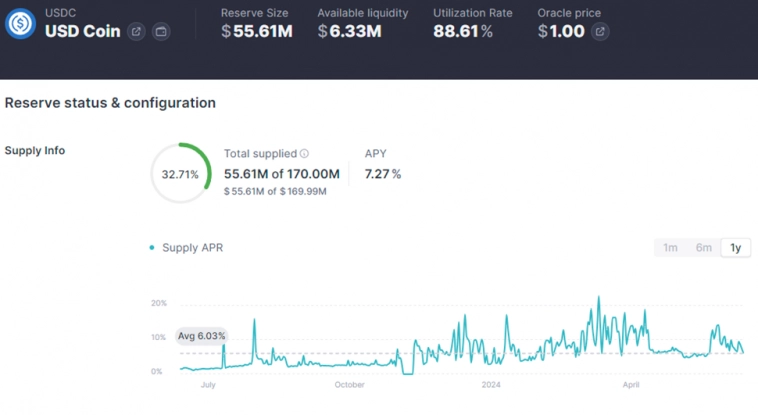The width and height of the screenshot is (758, 415).
Task: Select the 1y chart time range
Action: pos(736,248)
